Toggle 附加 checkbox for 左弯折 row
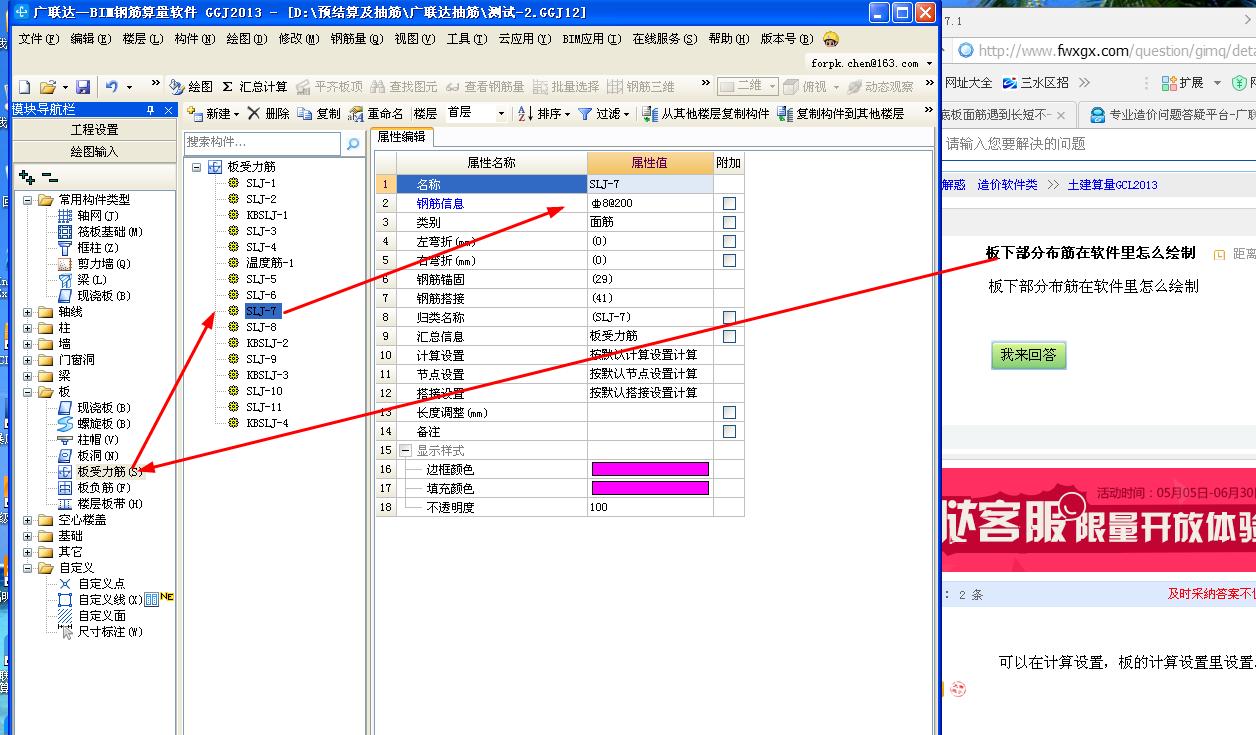Image resolution: width=1256 pixels, height=735 pixels. pyautogui.click(x=729, y=241)
